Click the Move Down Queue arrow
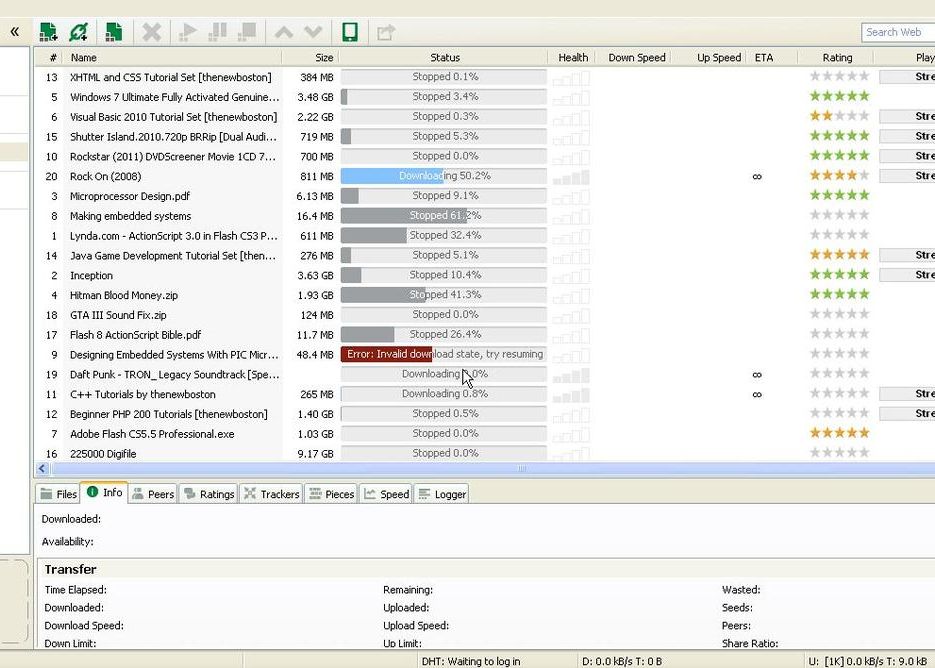 (313, 32)
